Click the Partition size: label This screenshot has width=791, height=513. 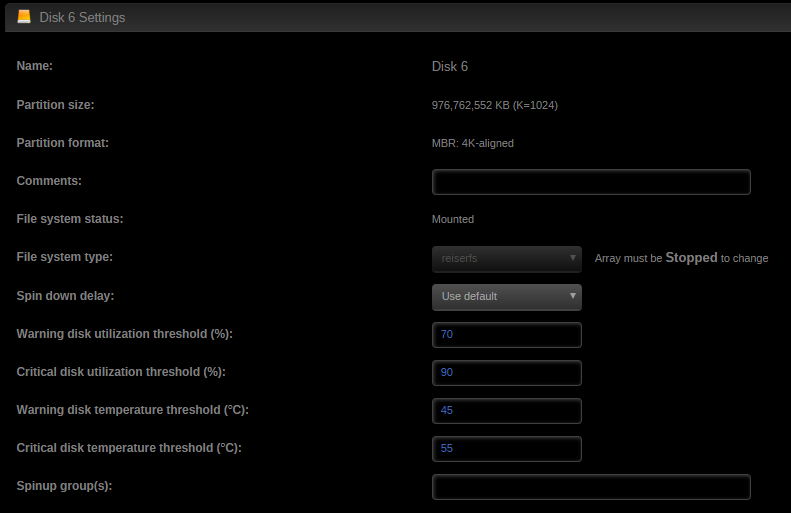point(55,105)
